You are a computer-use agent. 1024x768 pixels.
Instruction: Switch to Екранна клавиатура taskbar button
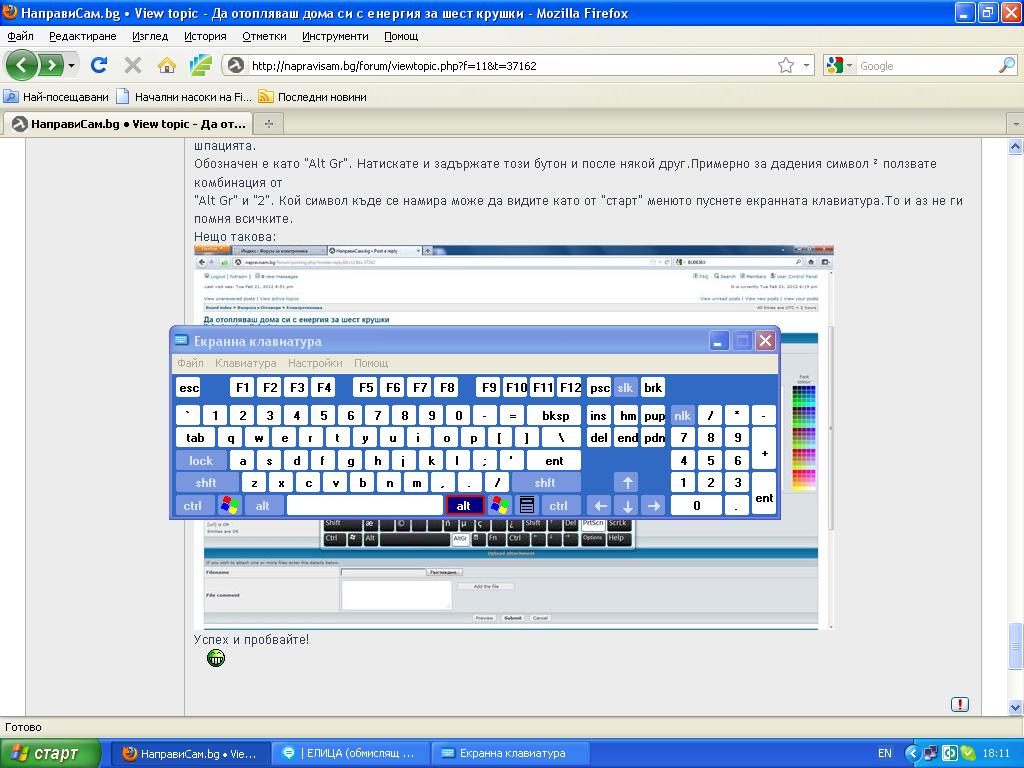[x=513, y=753]
